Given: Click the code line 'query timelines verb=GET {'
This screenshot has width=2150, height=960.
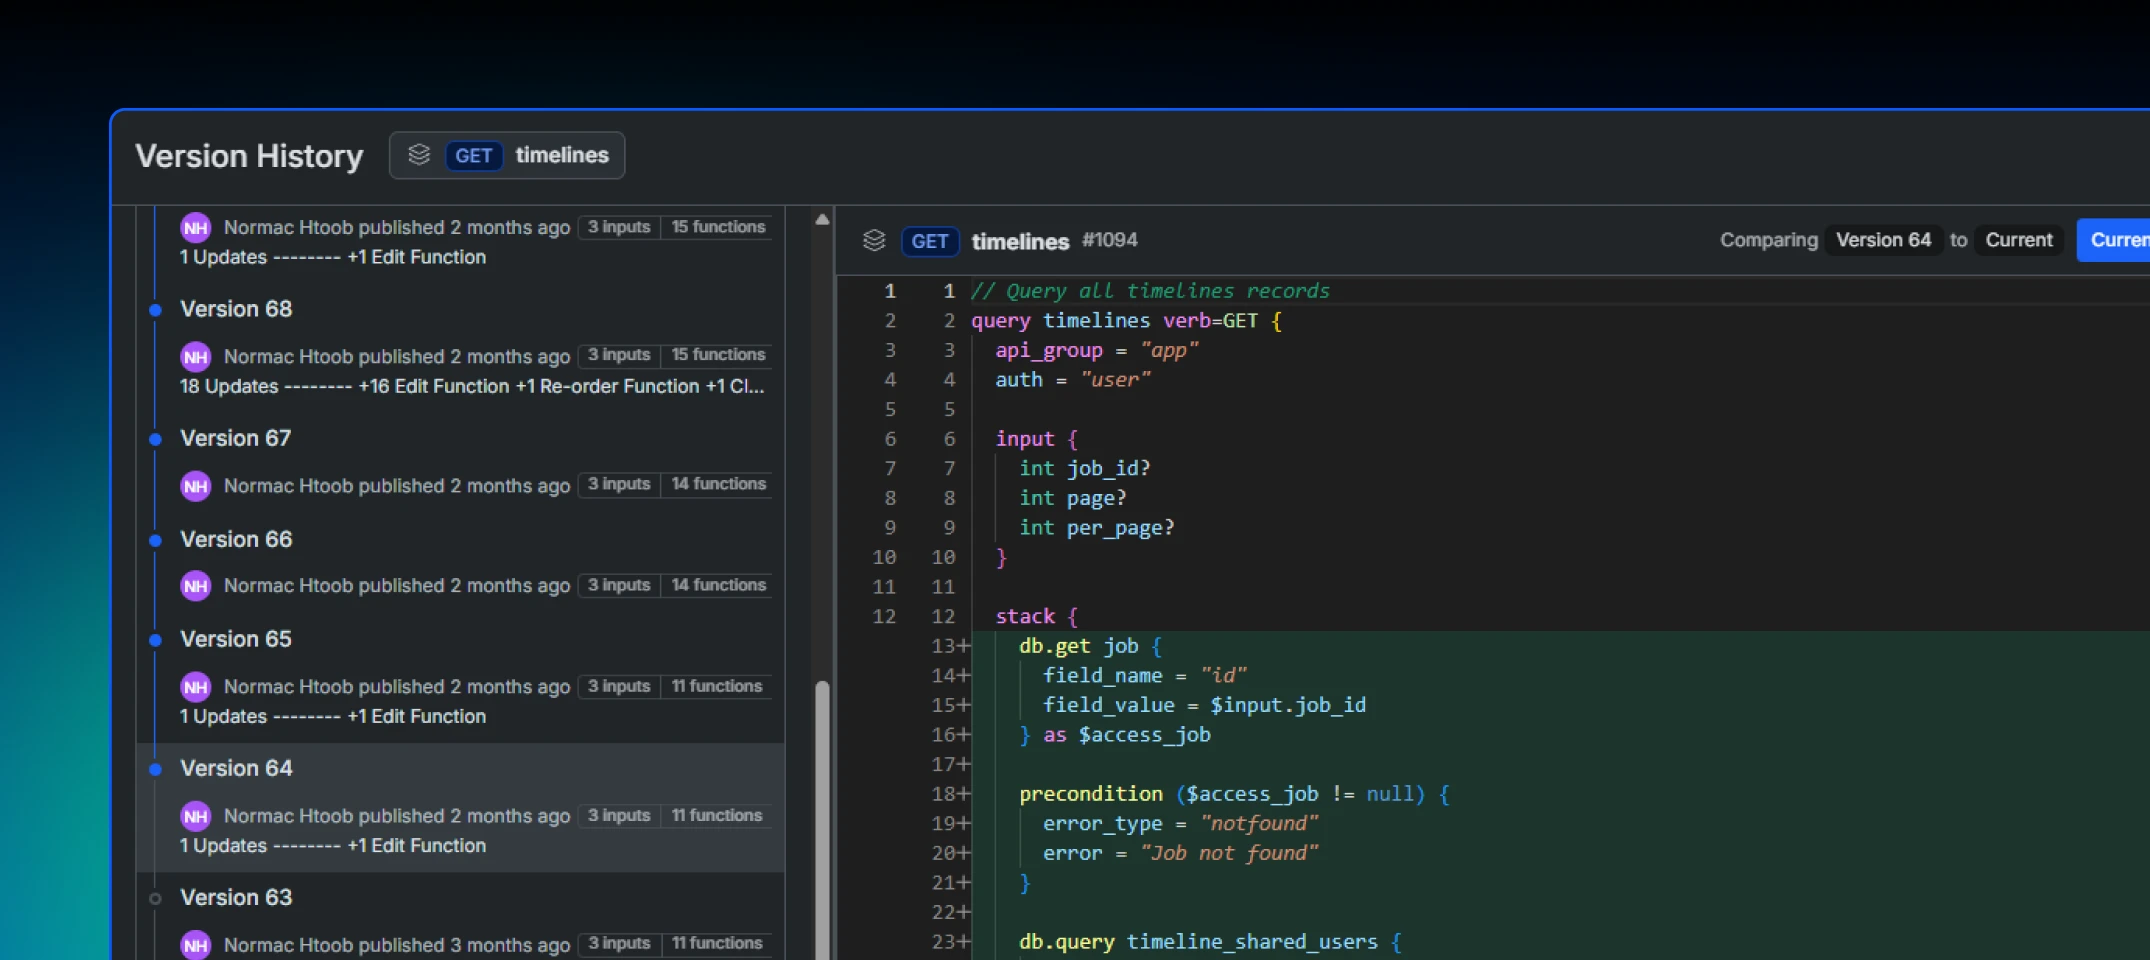Looking at the screenshot, I should [1126, 321].
